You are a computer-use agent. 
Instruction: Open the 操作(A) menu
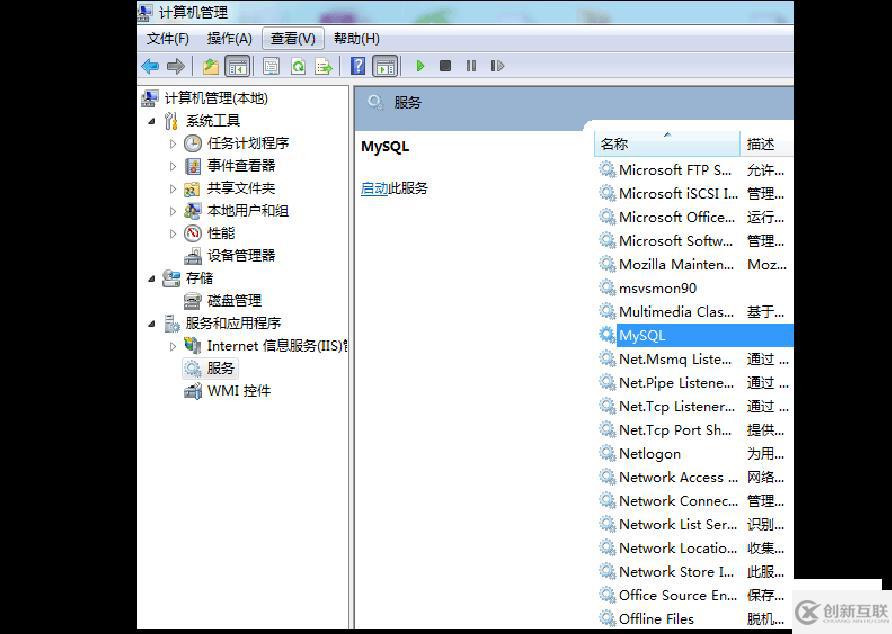228,38
